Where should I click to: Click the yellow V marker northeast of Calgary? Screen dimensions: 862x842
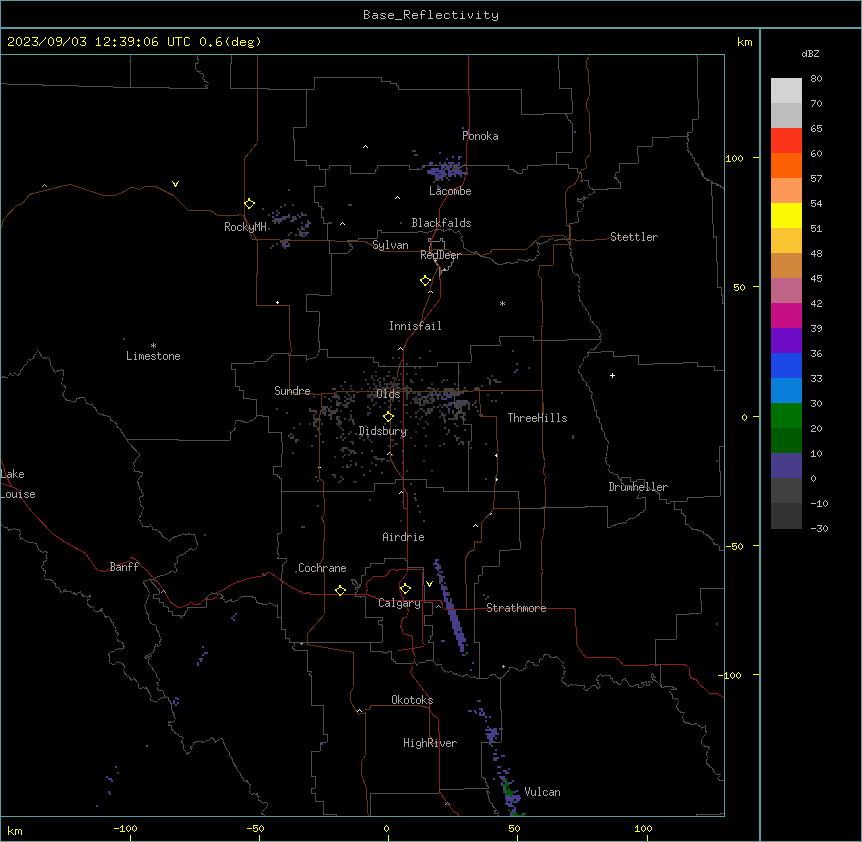pos(429,584)
